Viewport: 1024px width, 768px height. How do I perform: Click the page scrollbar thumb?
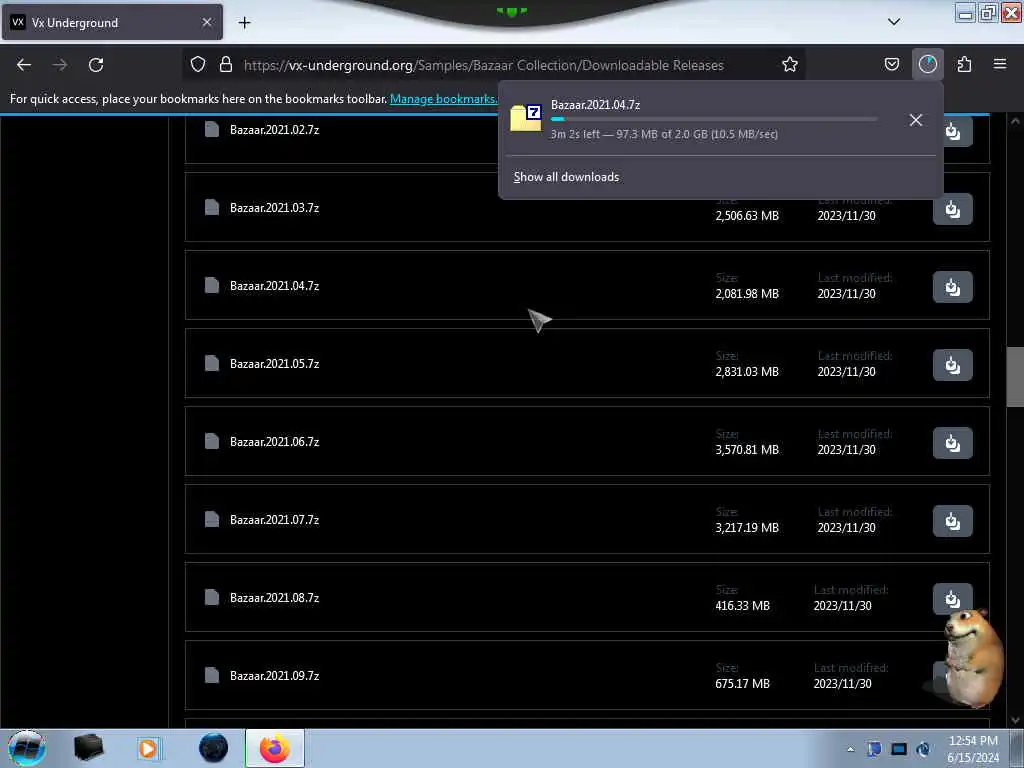tap(1015, 377)
